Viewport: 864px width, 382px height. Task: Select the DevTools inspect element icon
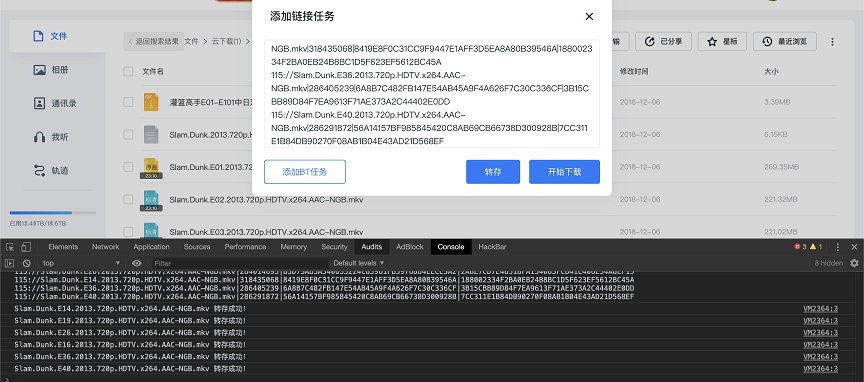[9, 247]
